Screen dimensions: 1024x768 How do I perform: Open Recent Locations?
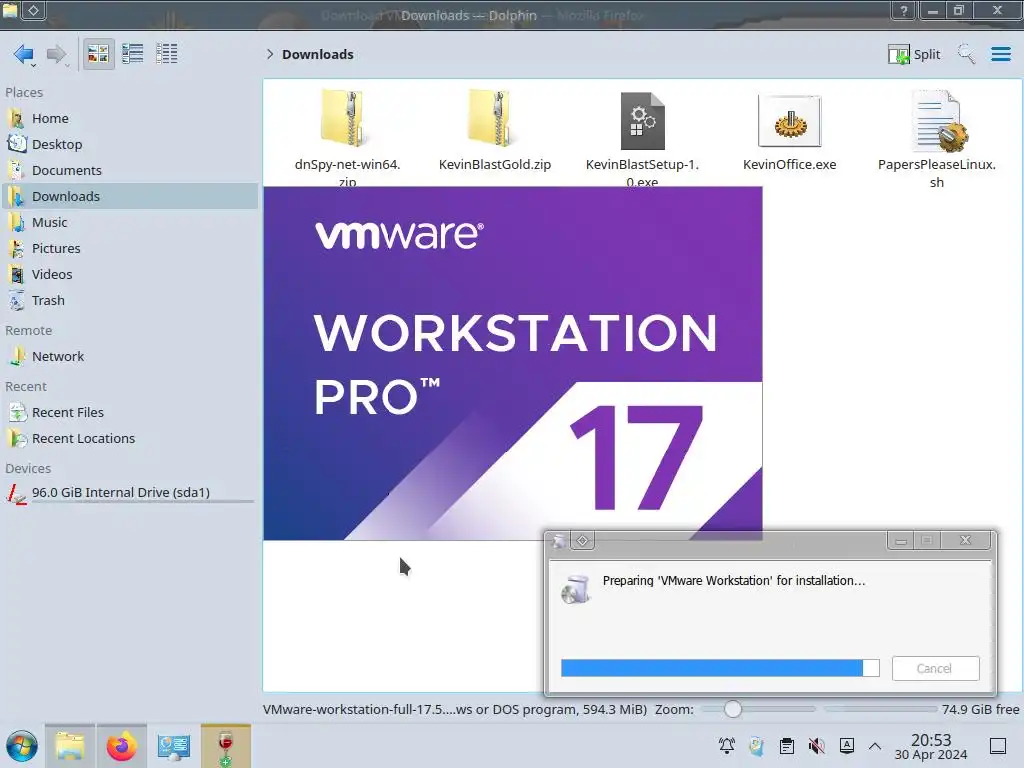[x=131, y=439]
